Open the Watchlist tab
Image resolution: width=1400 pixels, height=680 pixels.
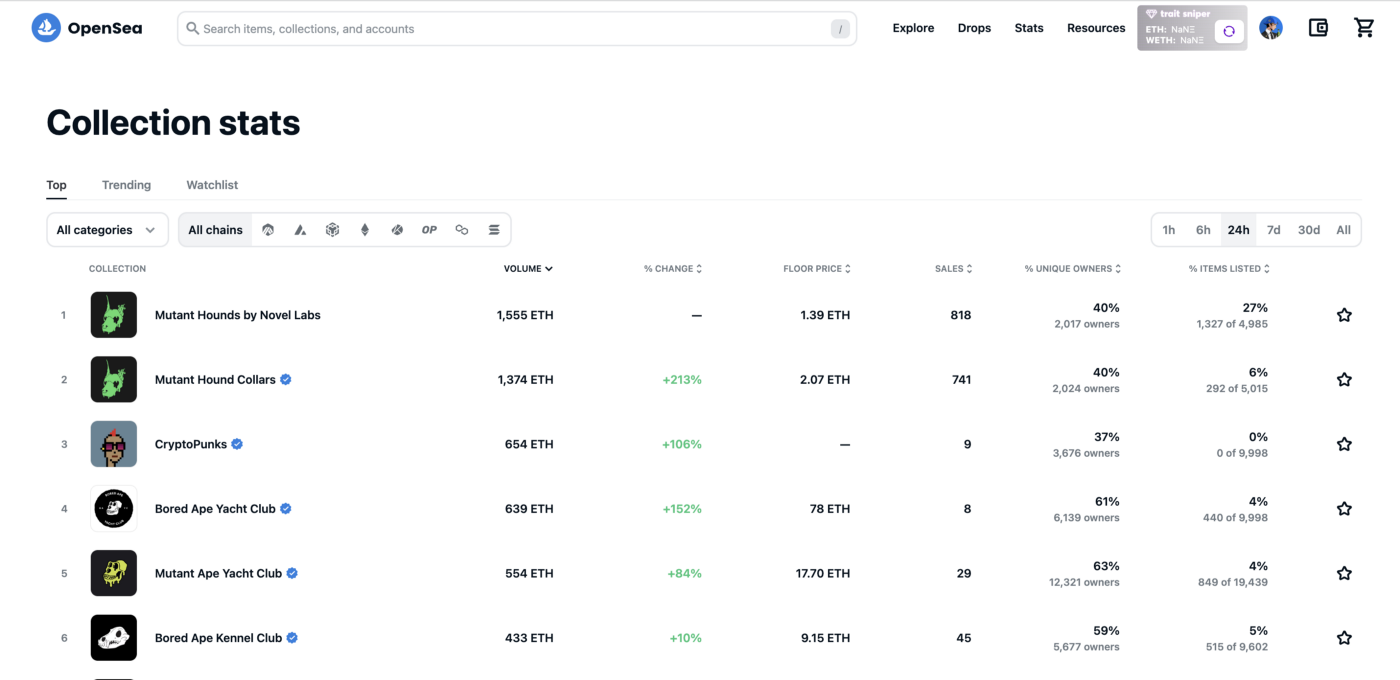212,185
